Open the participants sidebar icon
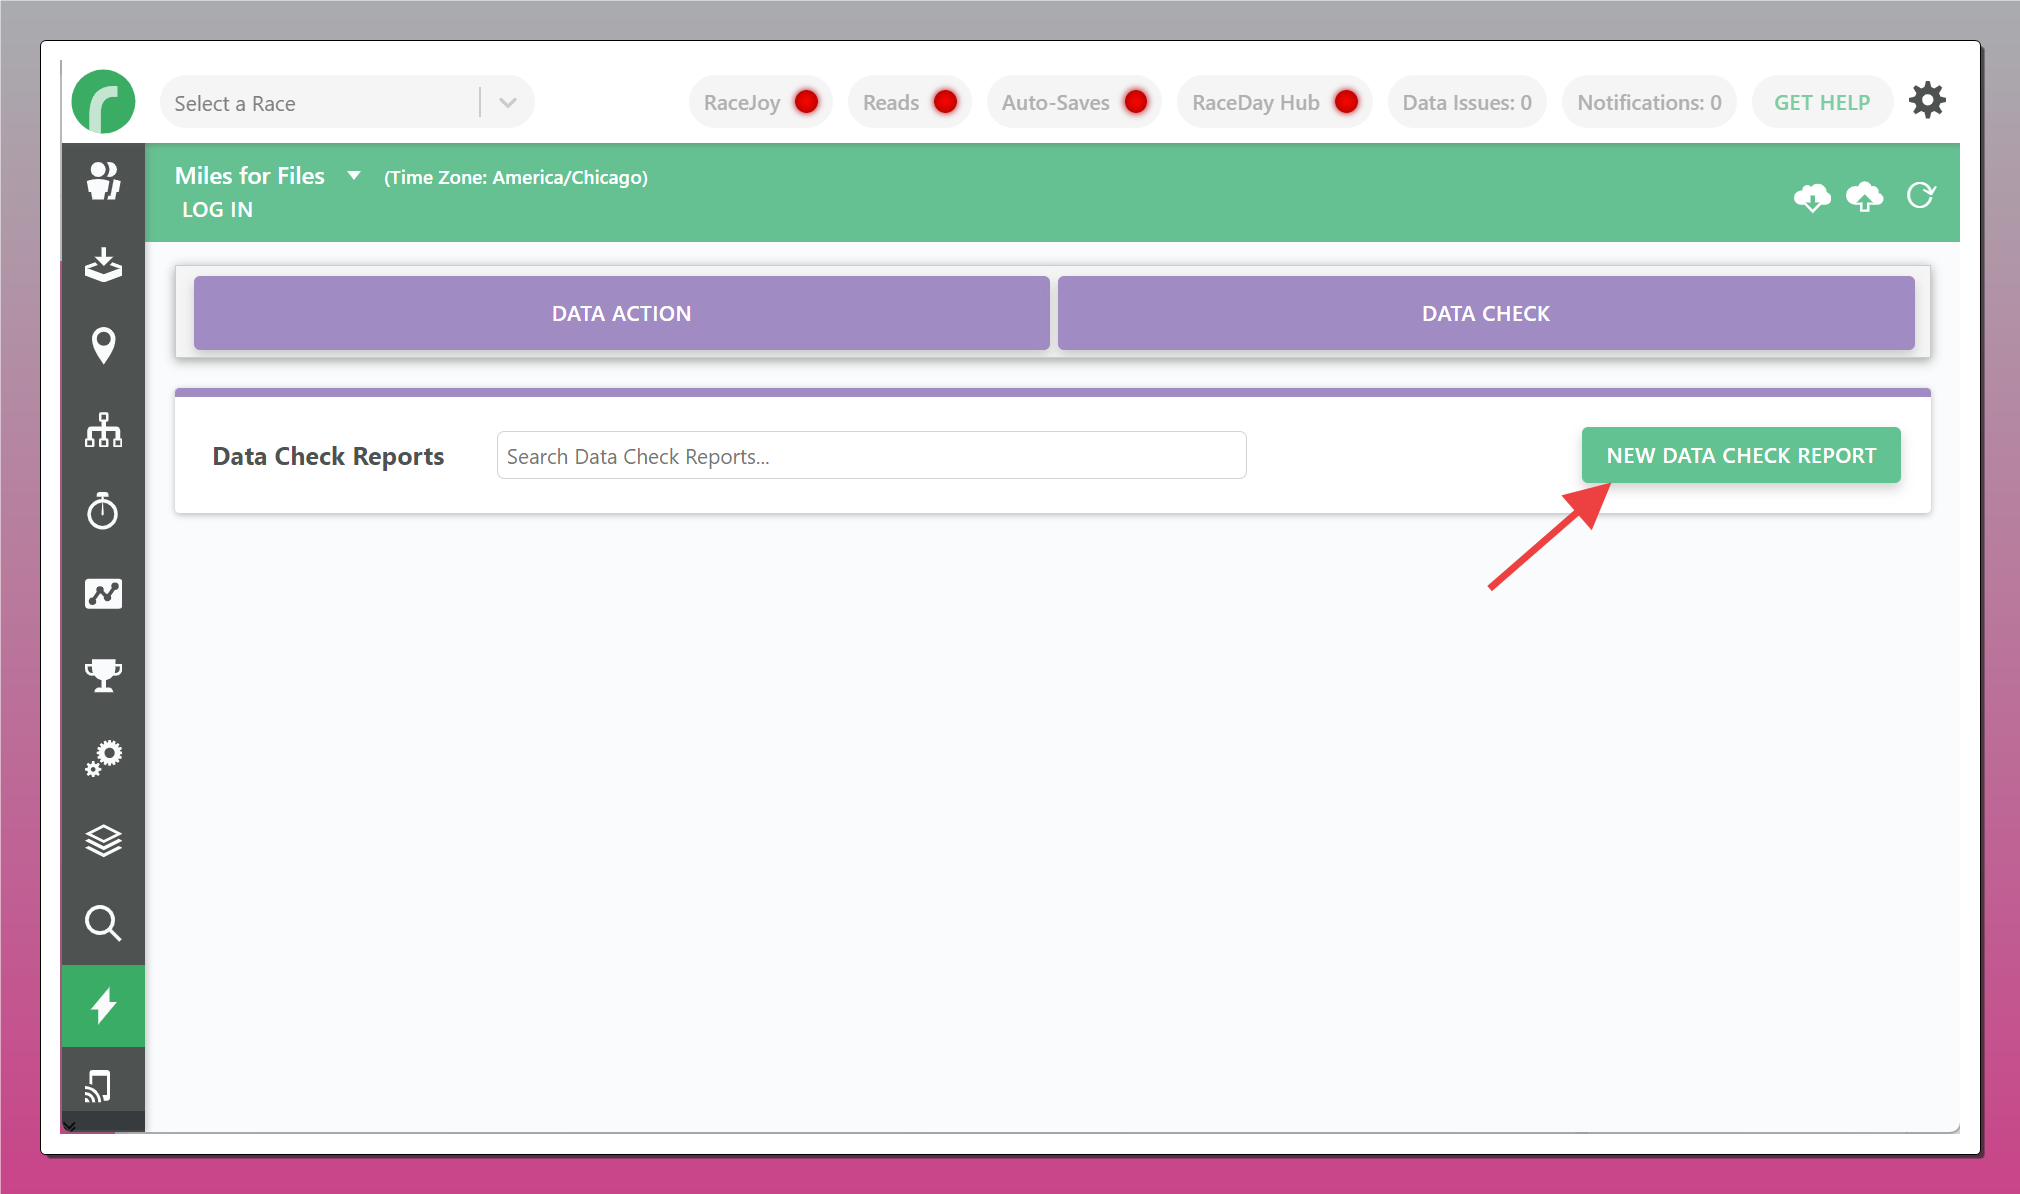The width and height of the screenshot is (2020, 1194). pos(103,182)
